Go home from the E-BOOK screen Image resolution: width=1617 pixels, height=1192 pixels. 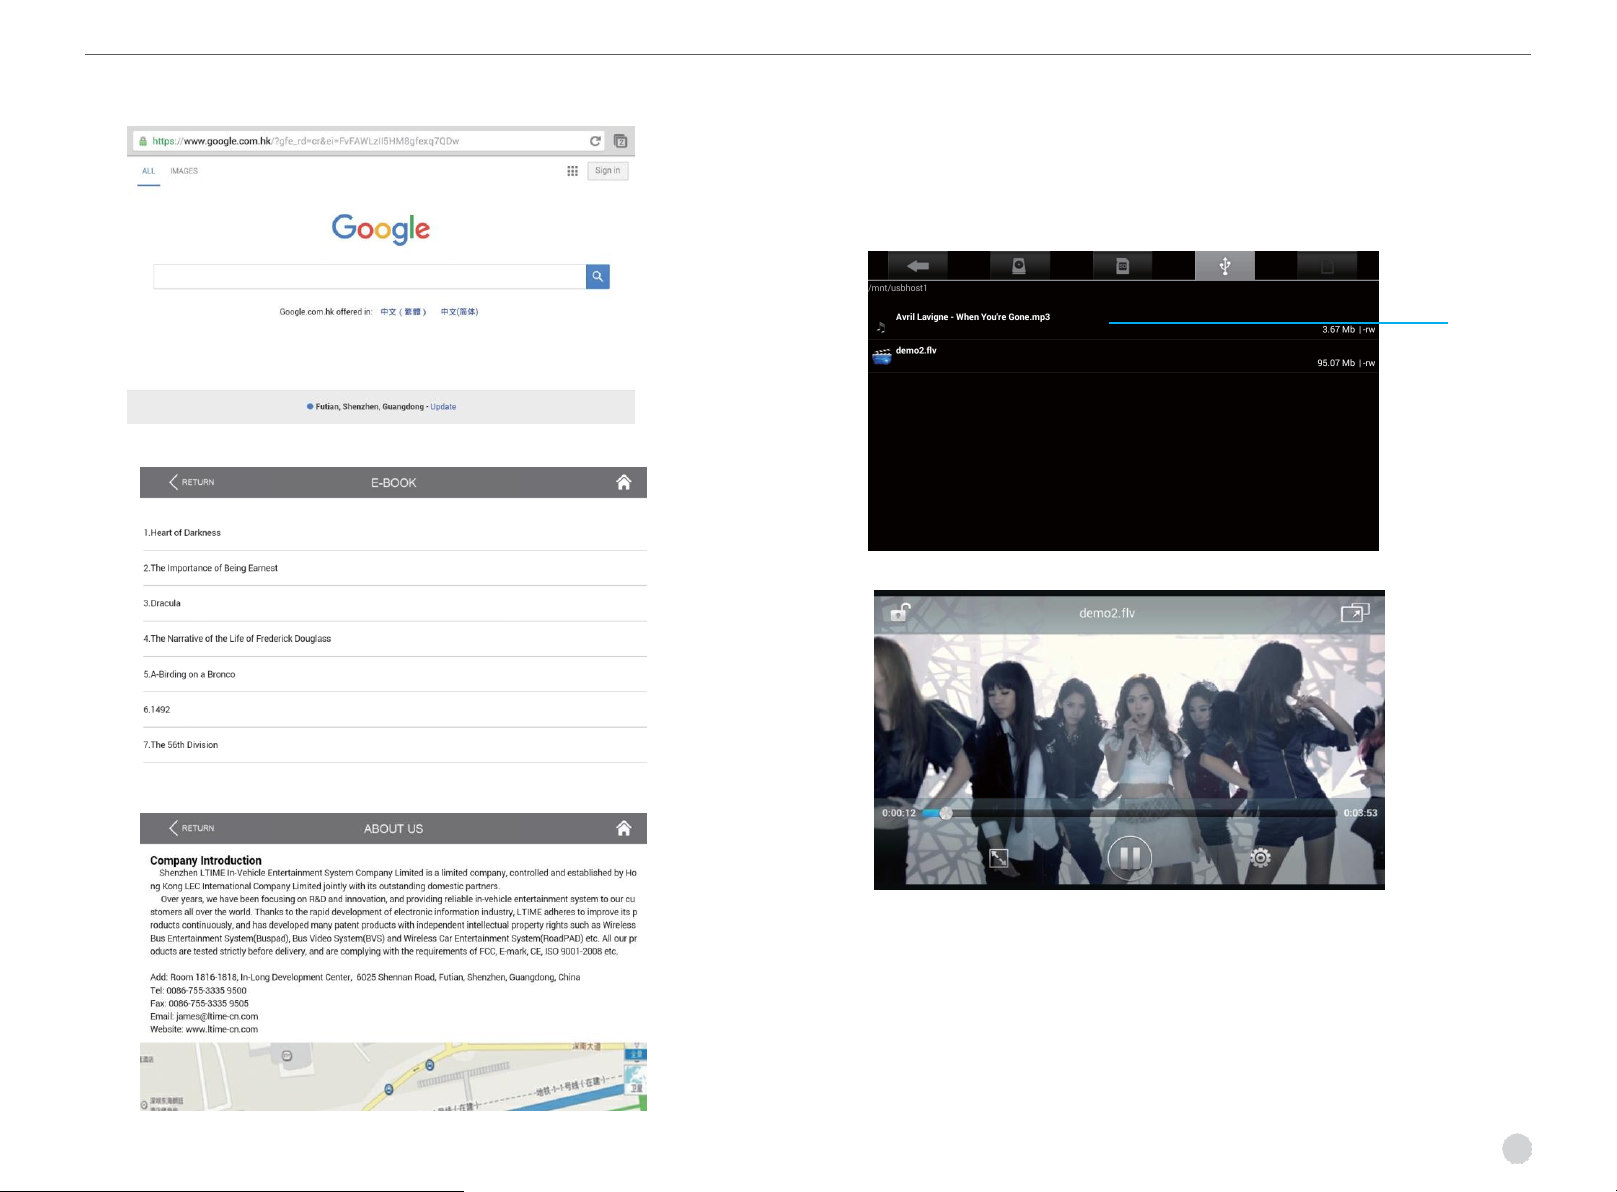[624, 482]
